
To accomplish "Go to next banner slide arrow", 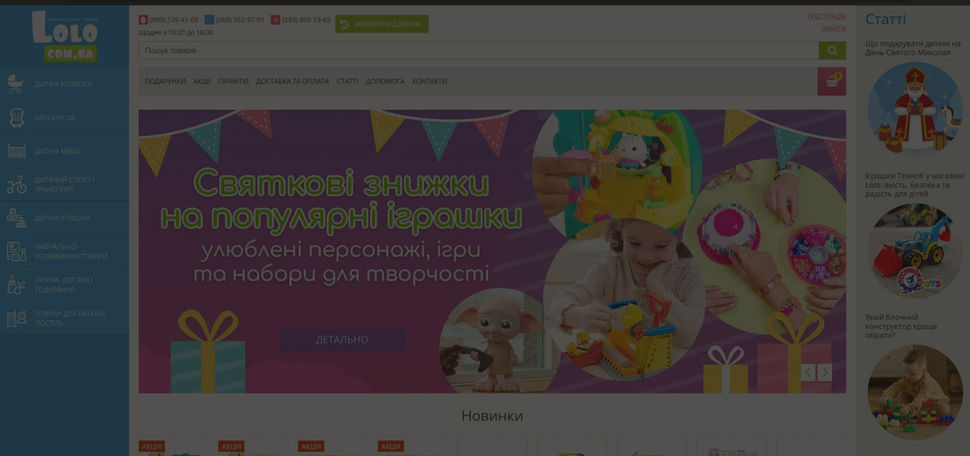I will (824, 372).
